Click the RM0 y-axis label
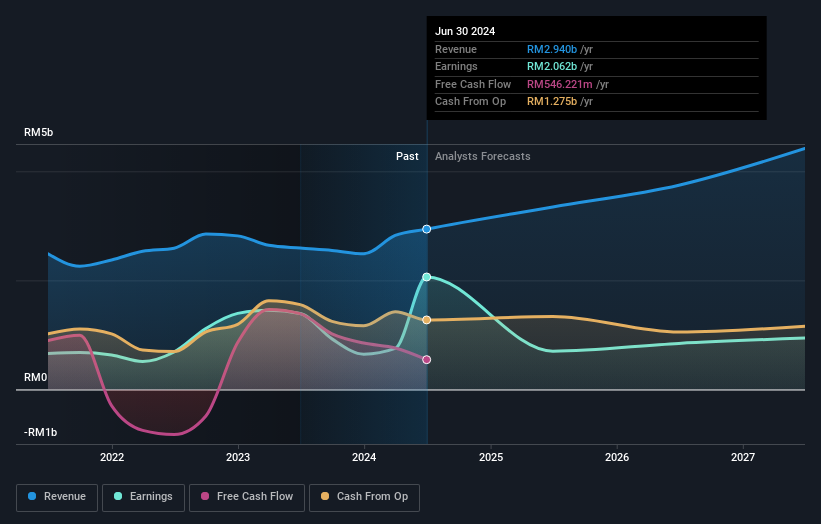Viewport: 821px width, 524px height. pyautogui.click(x=36, y=377)
